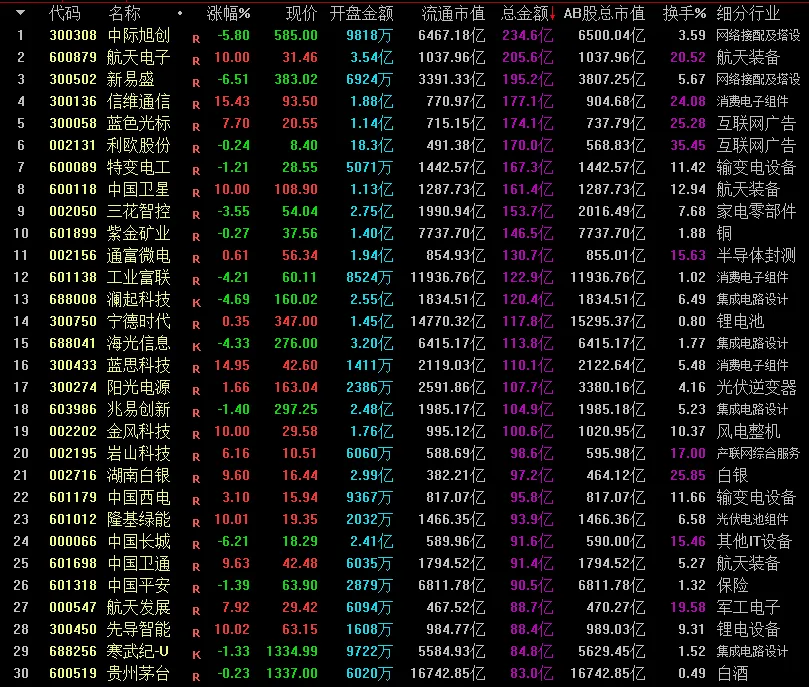Click price 1337.00 of 贵州茅台
Screen dimensions: 809x687
[292, 673]
